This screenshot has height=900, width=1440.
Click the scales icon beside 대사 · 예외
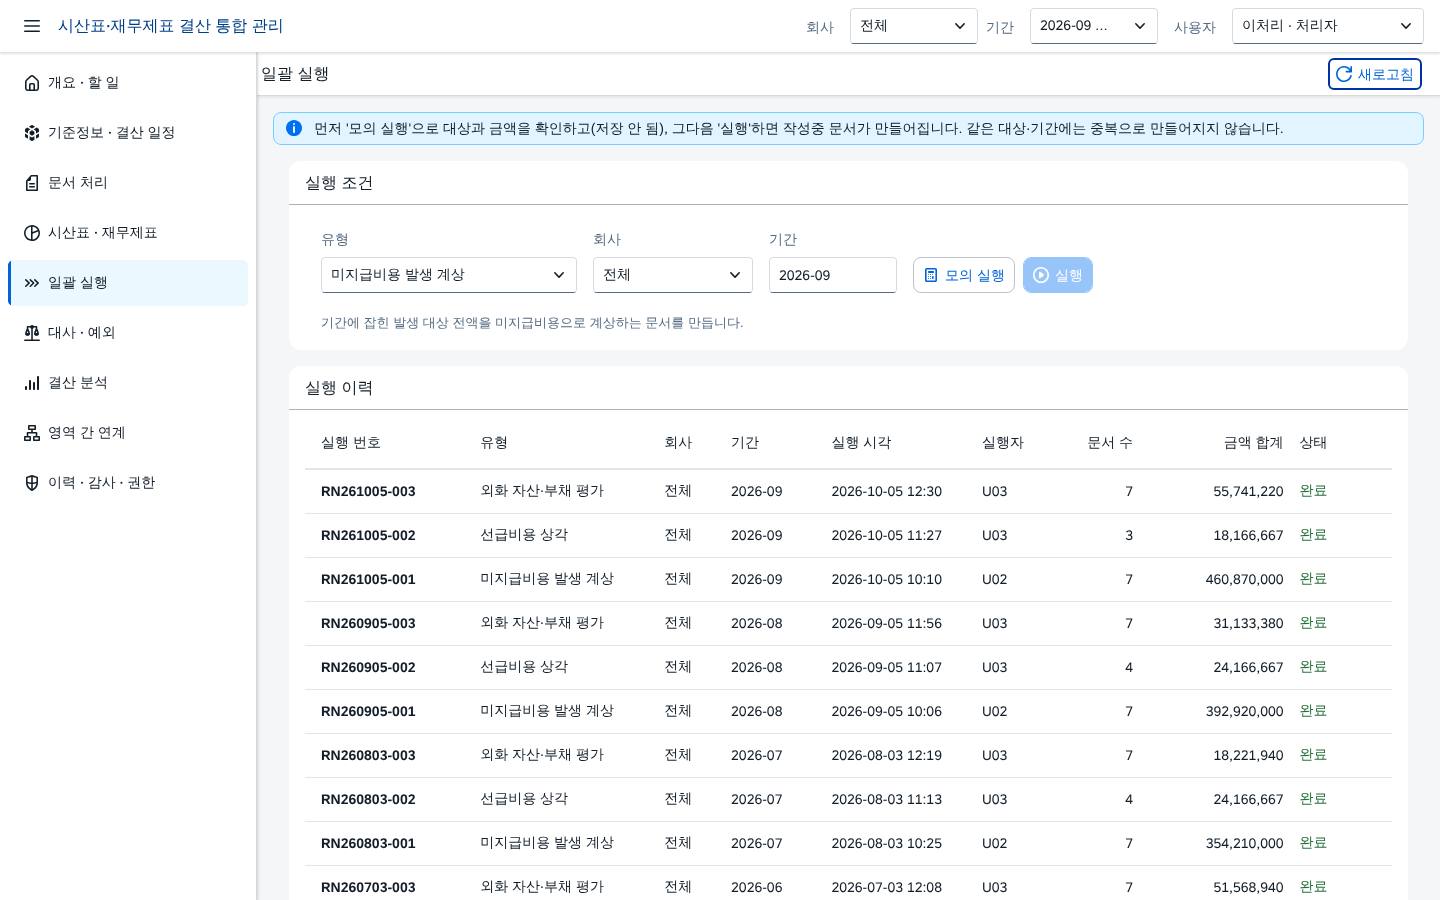(32, 333)
